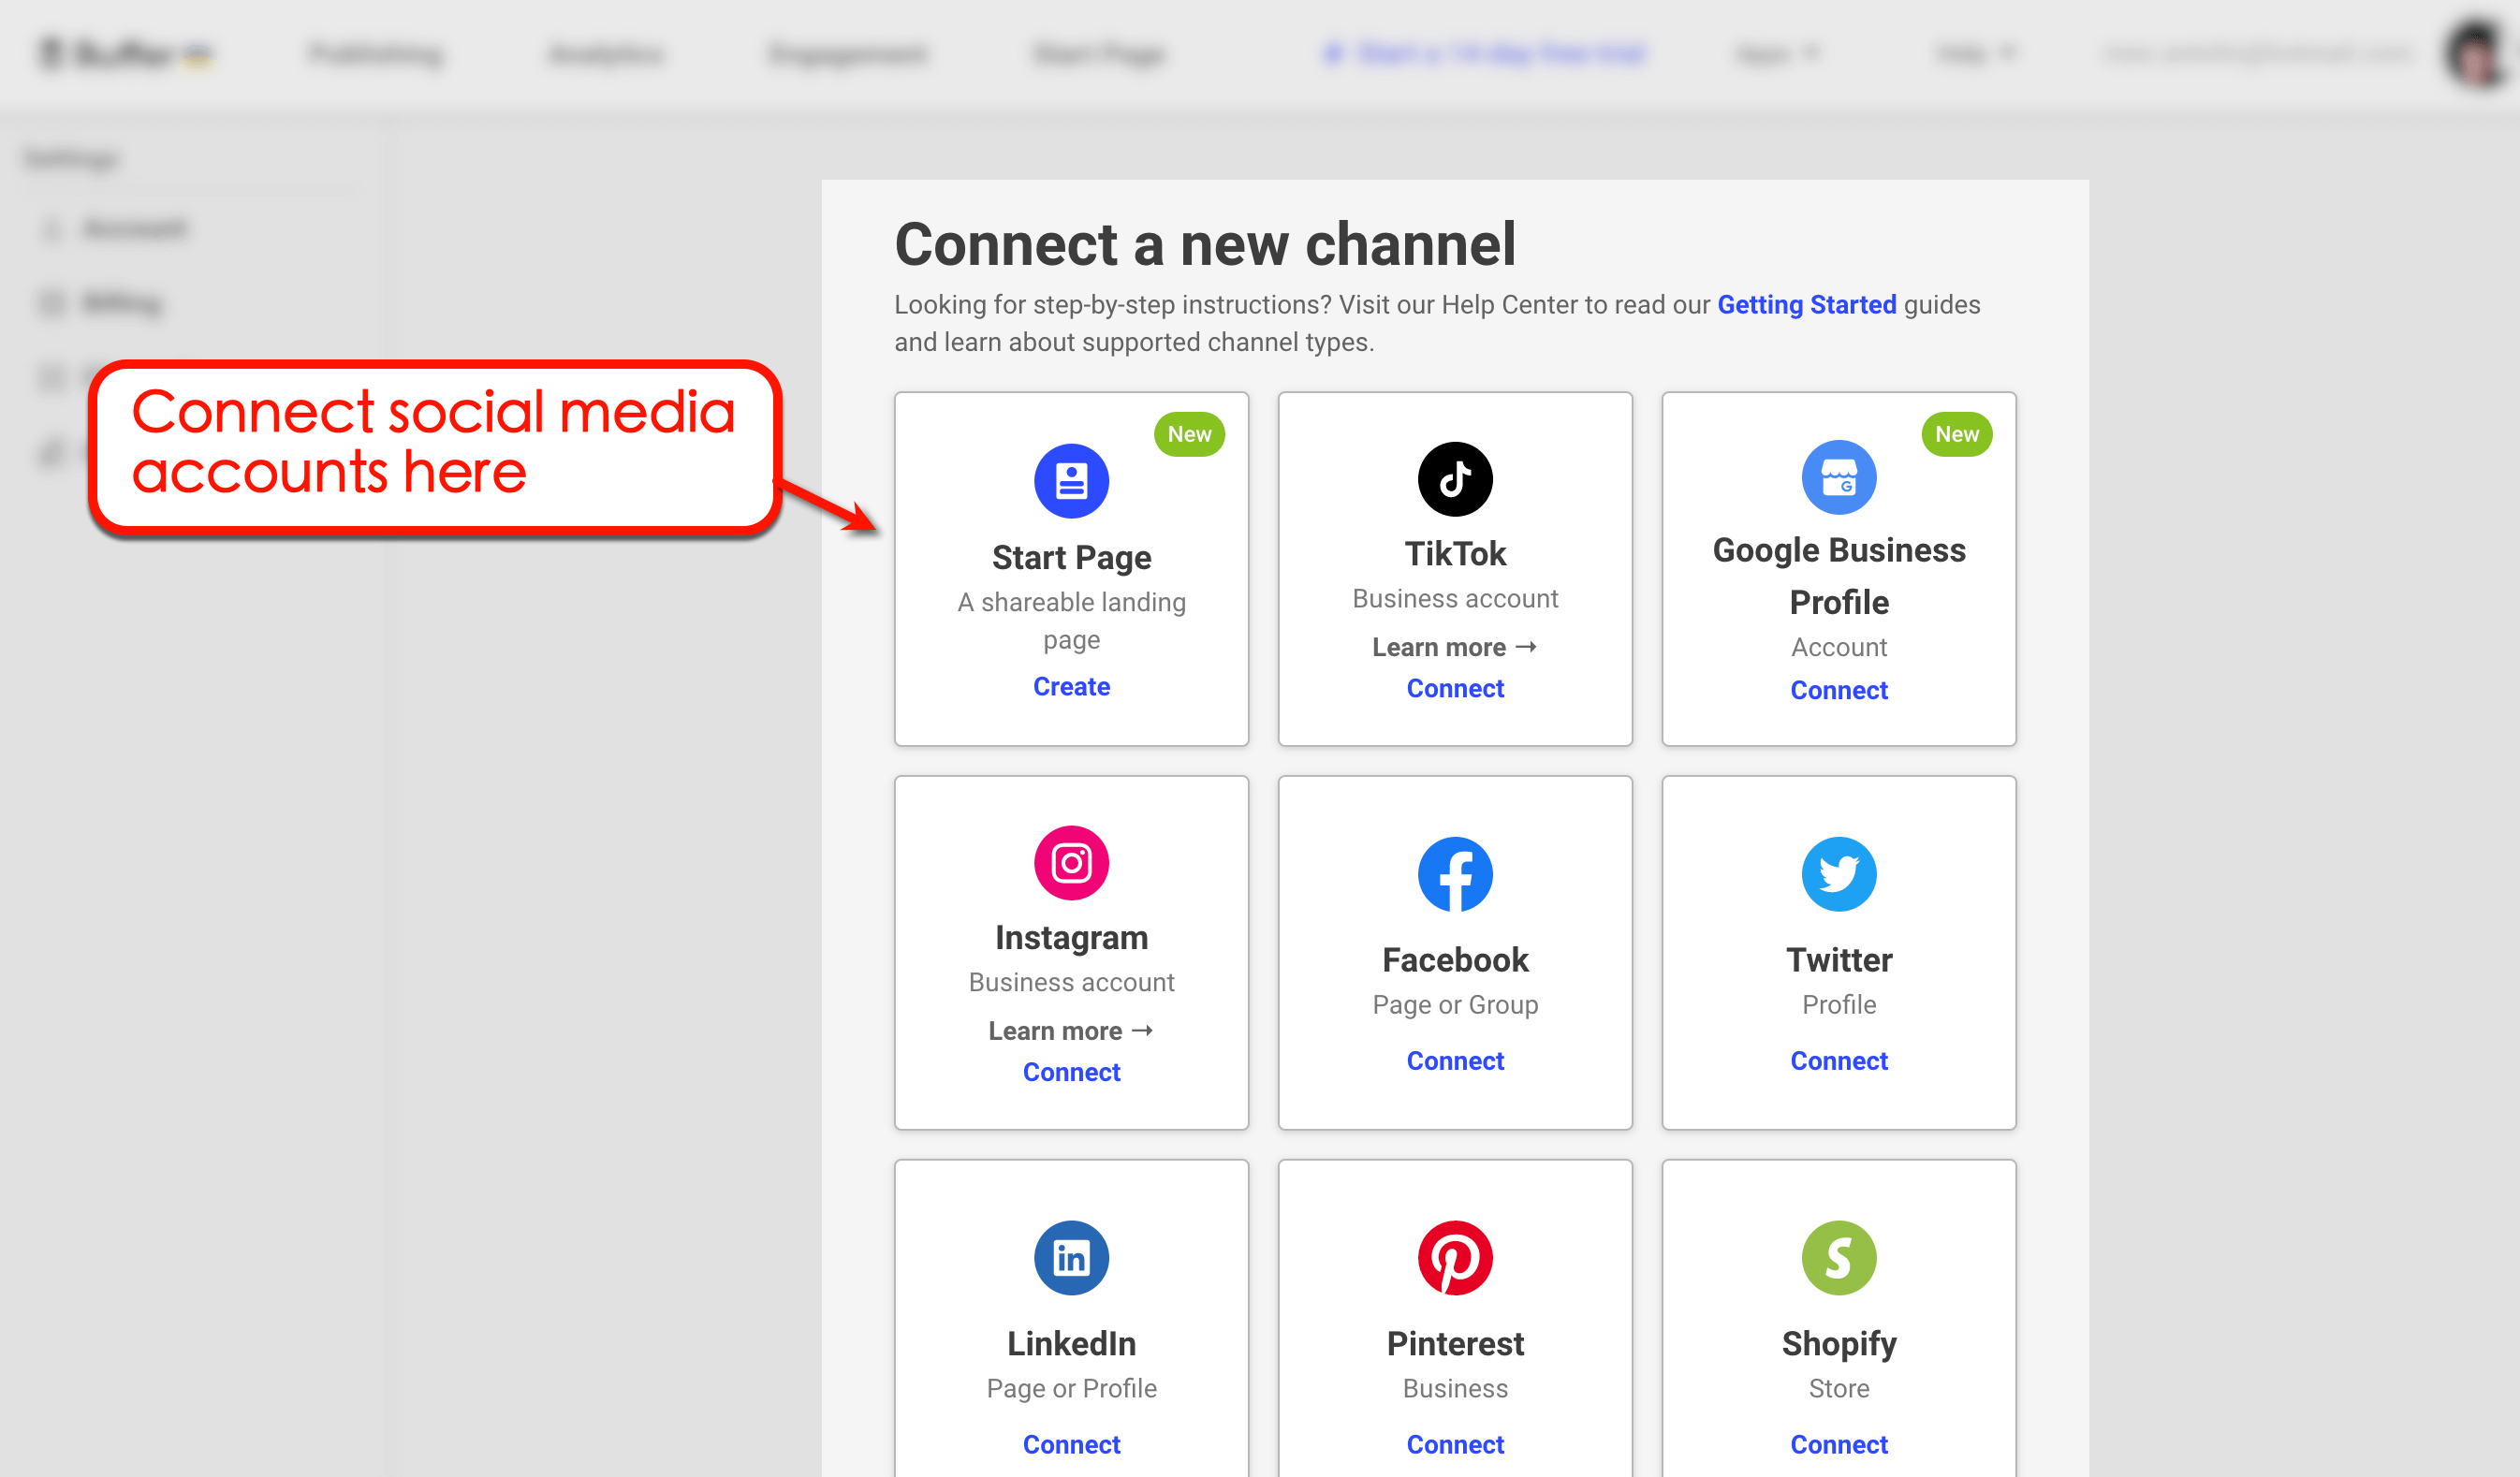Select the Instagram camera icon
Screen dimensions: 2520x1477
(x=1071, y=862)
